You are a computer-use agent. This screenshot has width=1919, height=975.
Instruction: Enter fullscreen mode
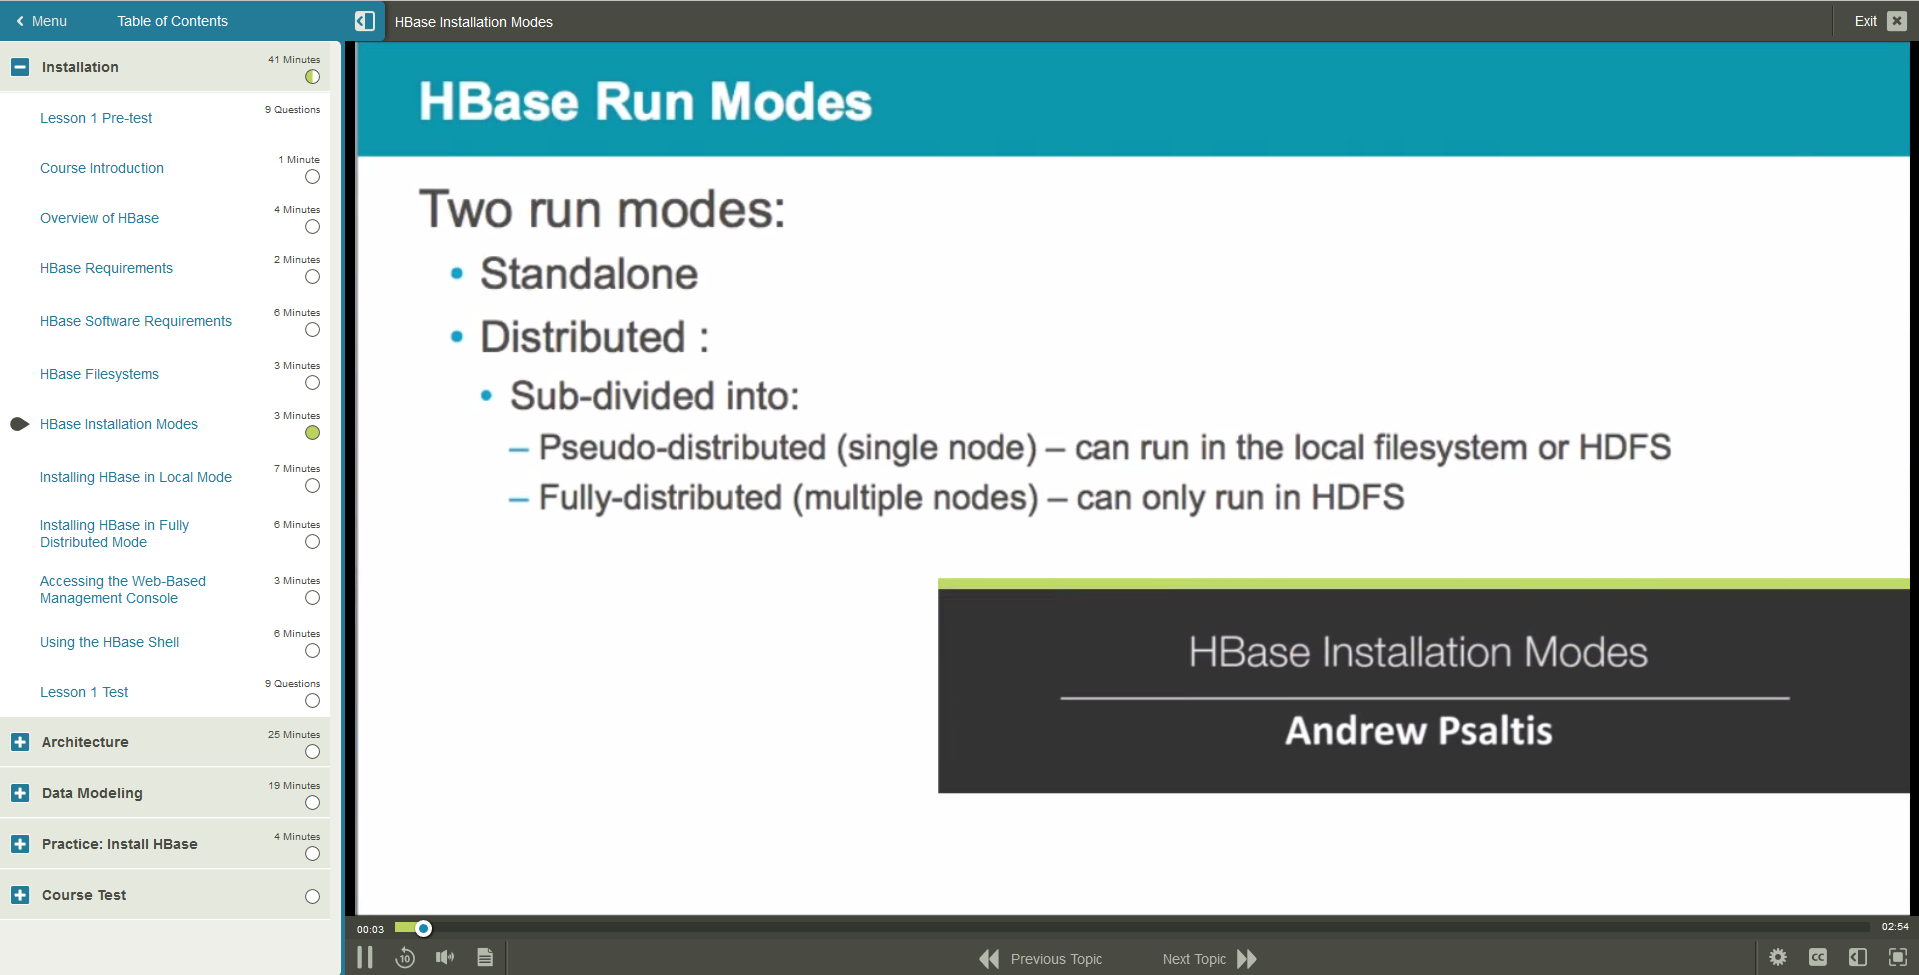[x=1897, y=957]
